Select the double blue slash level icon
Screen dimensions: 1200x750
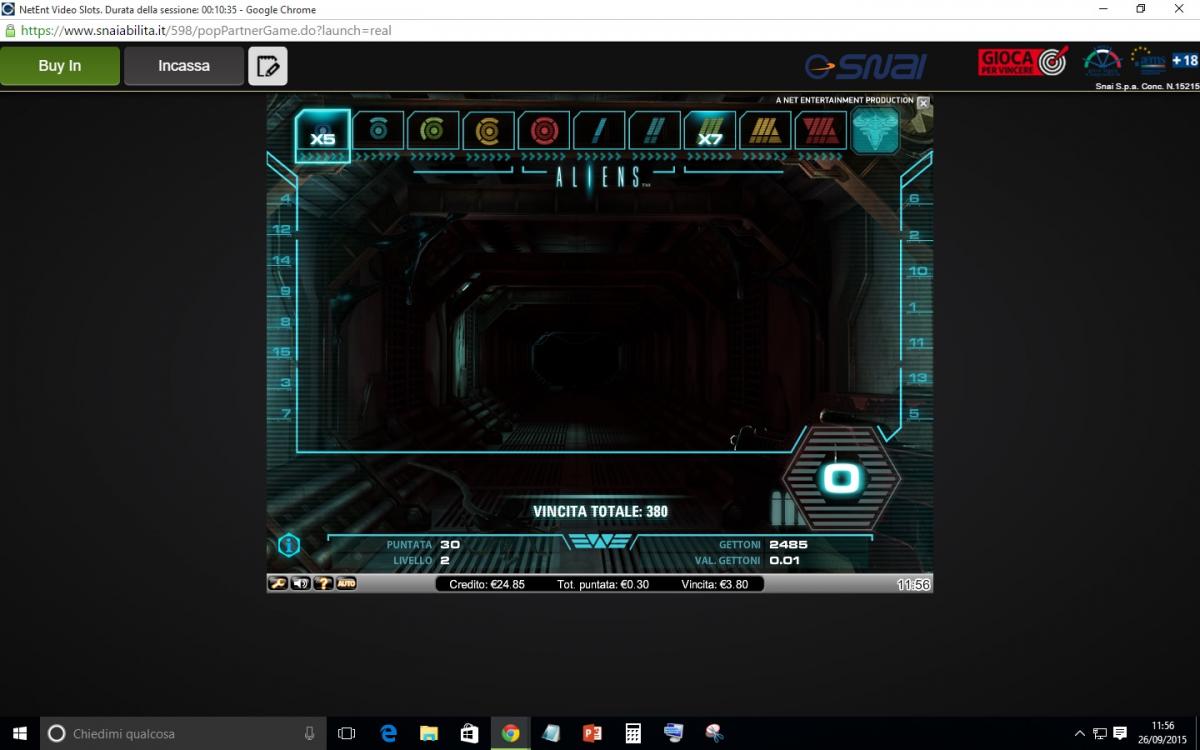(654, 130)
